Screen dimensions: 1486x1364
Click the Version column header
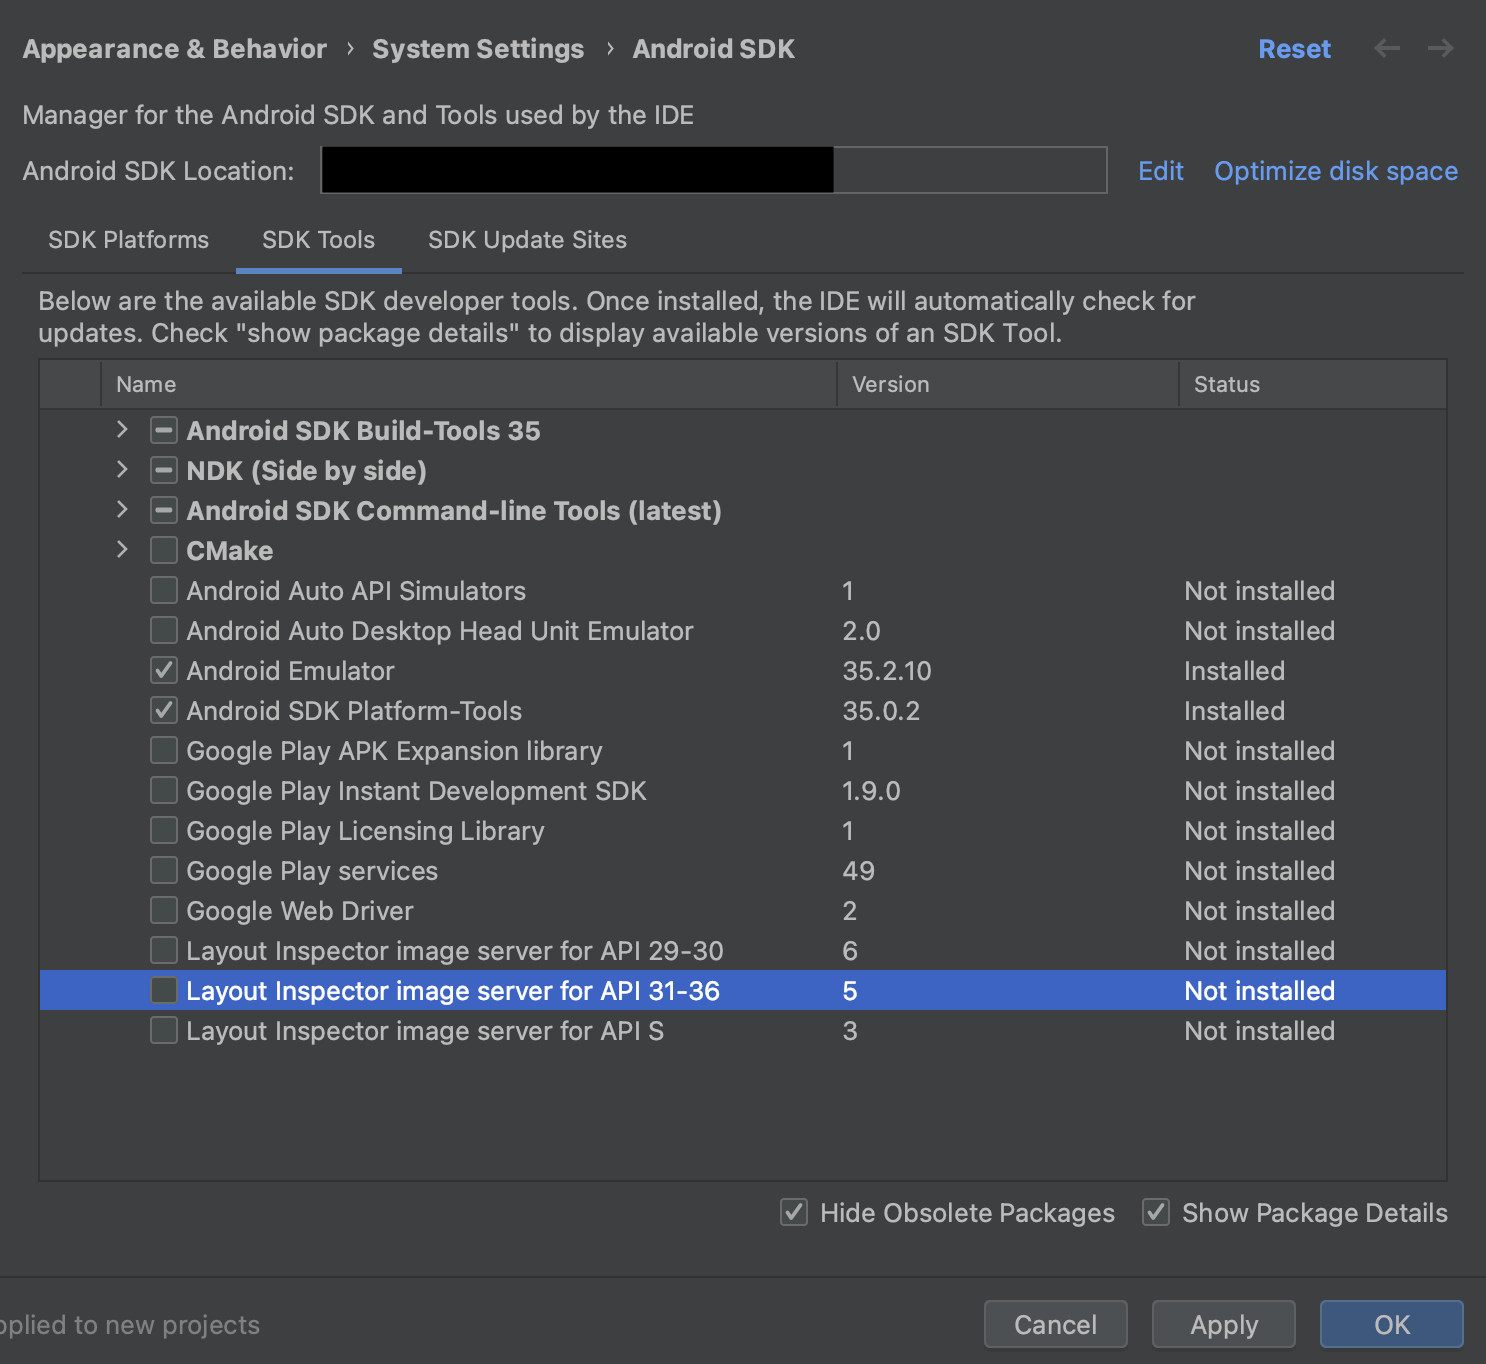click(x=890, y=384)
